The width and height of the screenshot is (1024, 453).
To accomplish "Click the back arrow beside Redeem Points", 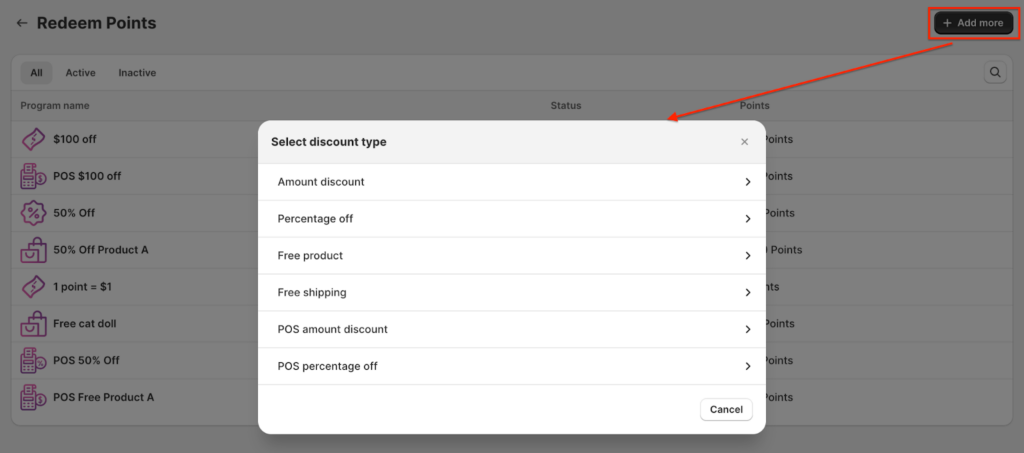I will coord(22,23).
